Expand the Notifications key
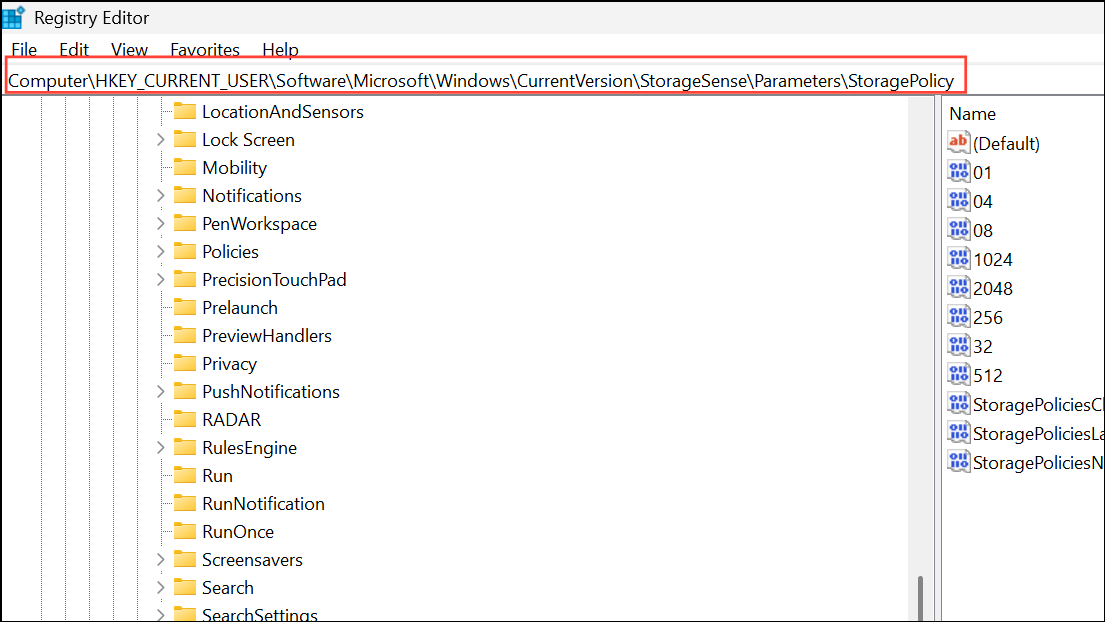 [161, 196]
